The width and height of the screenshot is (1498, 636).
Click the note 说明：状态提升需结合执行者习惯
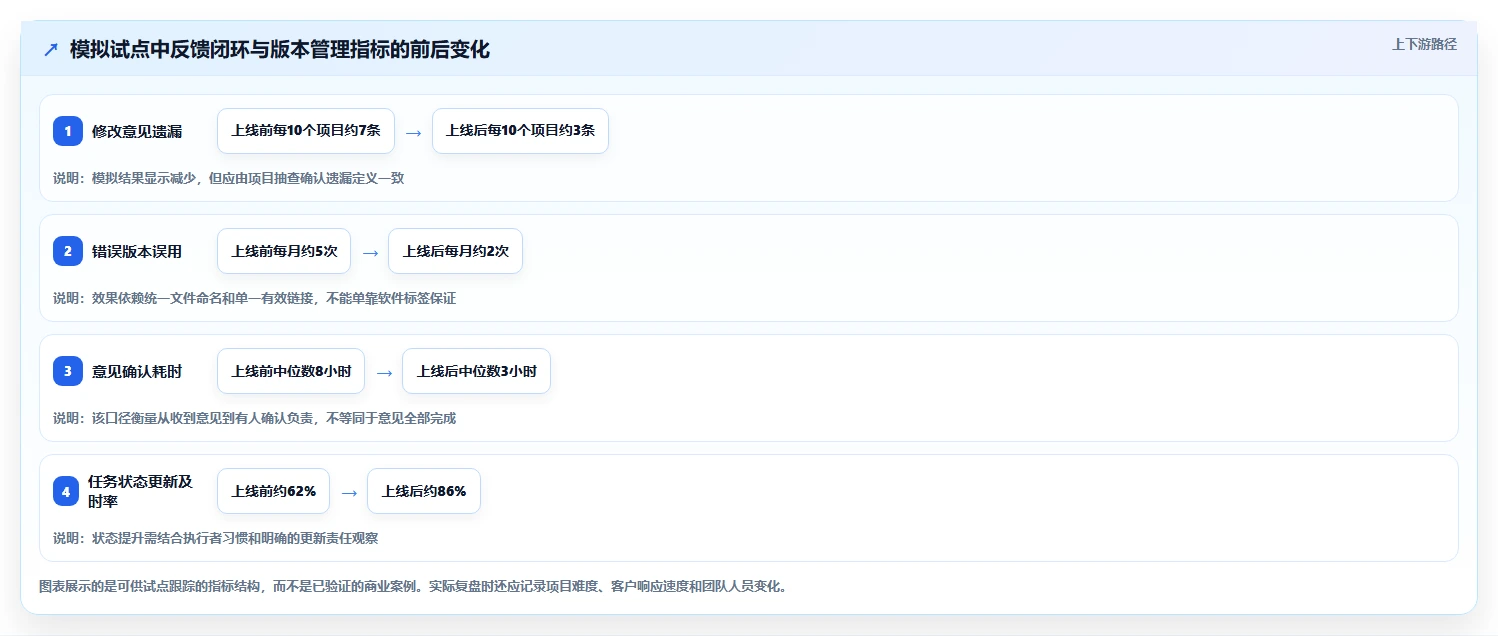(215, 538)
